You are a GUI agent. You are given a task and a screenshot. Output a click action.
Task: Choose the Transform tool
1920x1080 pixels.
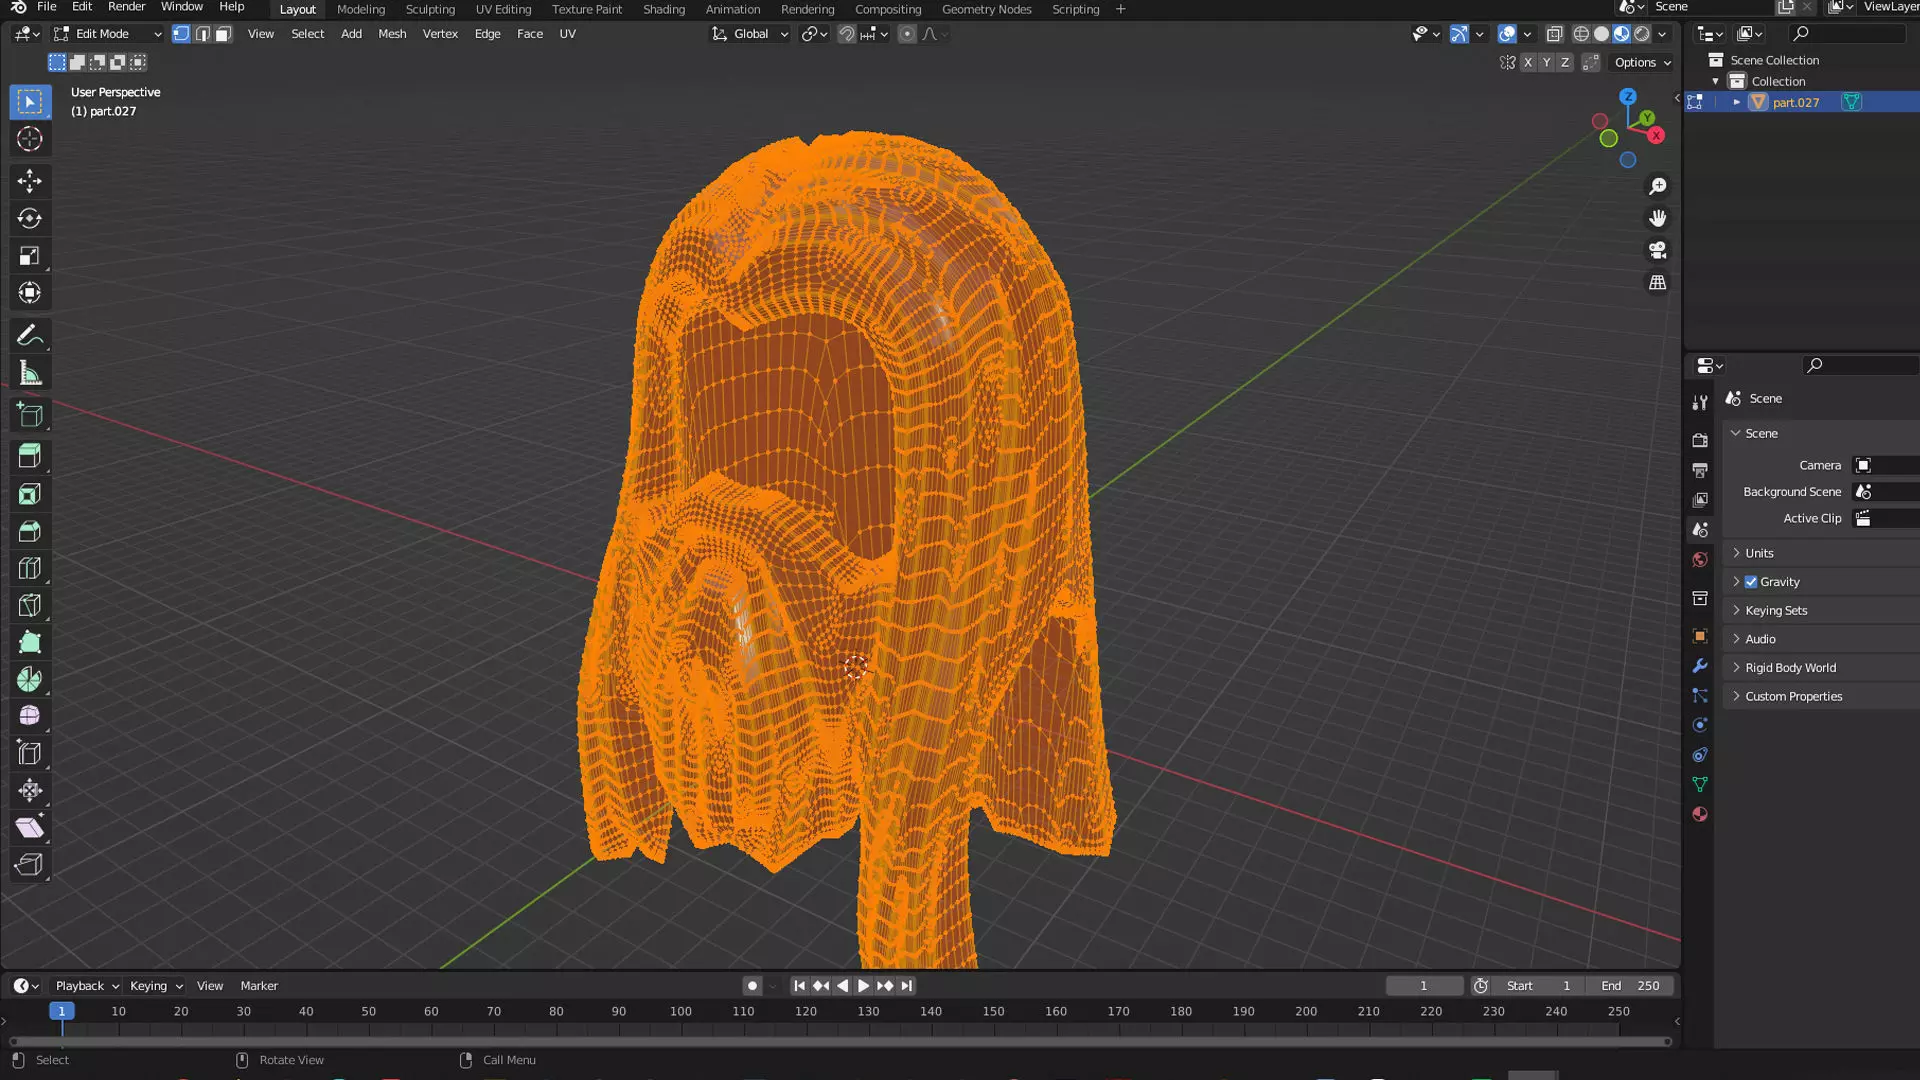tap(30, 293)
